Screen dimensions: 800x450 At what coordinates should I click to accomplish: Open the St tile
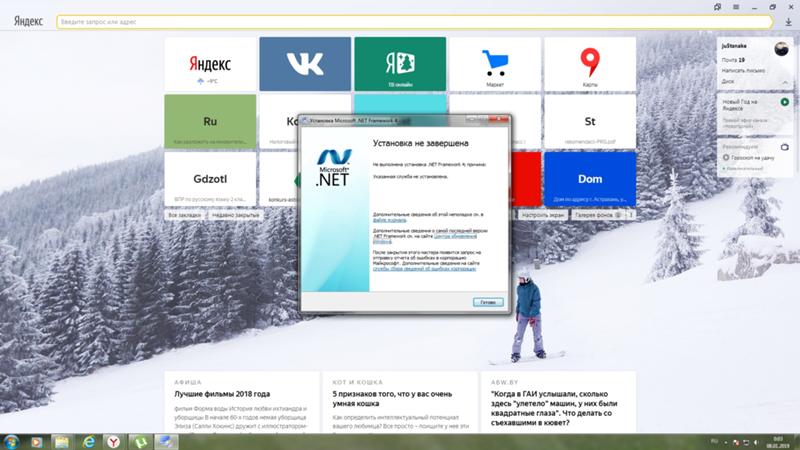pyautogui.click(x=590, y=121)
